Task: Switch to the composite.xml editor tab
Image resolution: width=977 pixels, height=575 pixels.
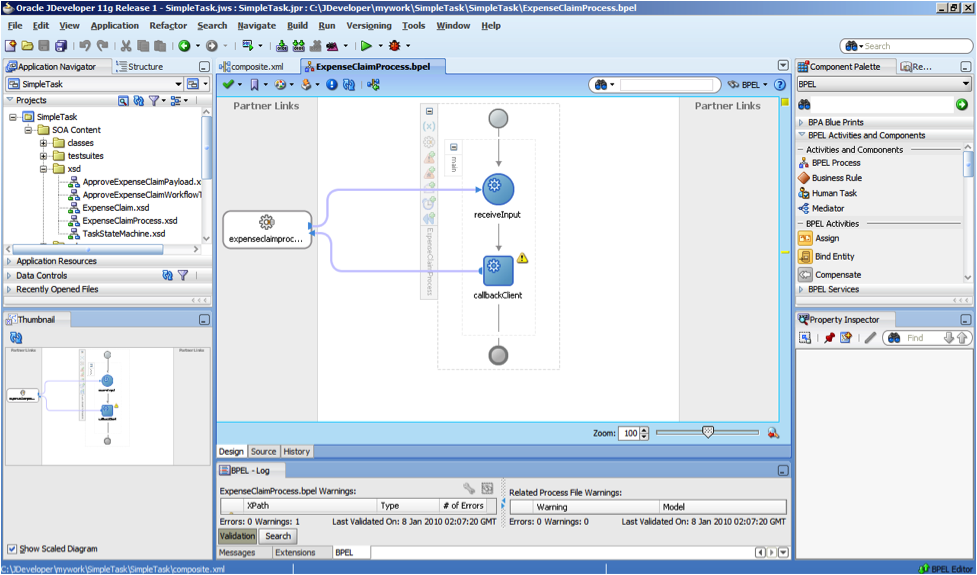Action: (256, 67)
